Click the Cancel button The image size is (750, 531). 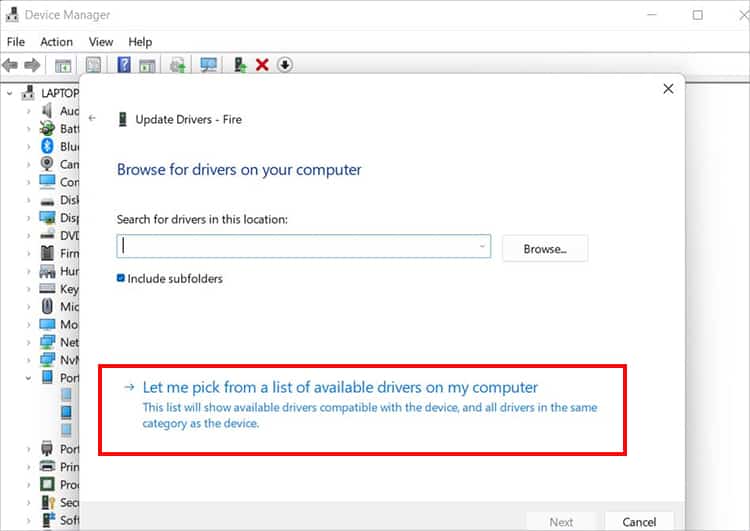tap(639, 521)
